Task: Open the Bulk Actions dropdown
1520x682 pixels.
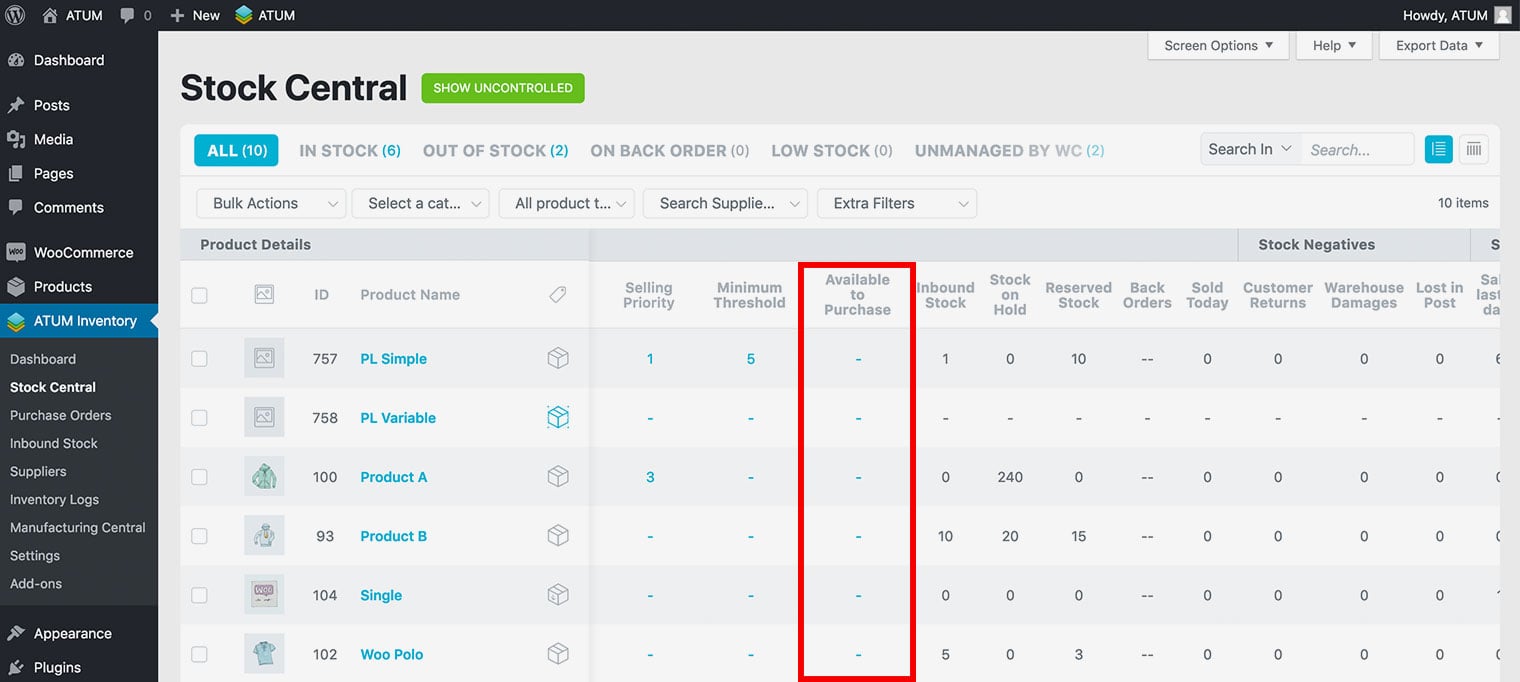Action: [271, 203]
